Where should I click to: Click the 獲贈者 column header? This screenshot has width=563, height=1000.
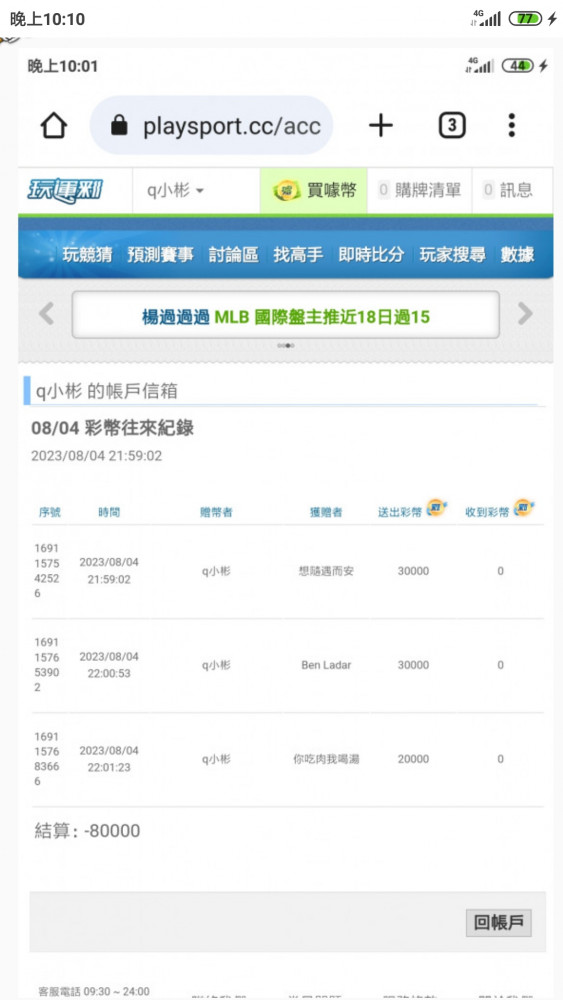(x=326, y=512)
